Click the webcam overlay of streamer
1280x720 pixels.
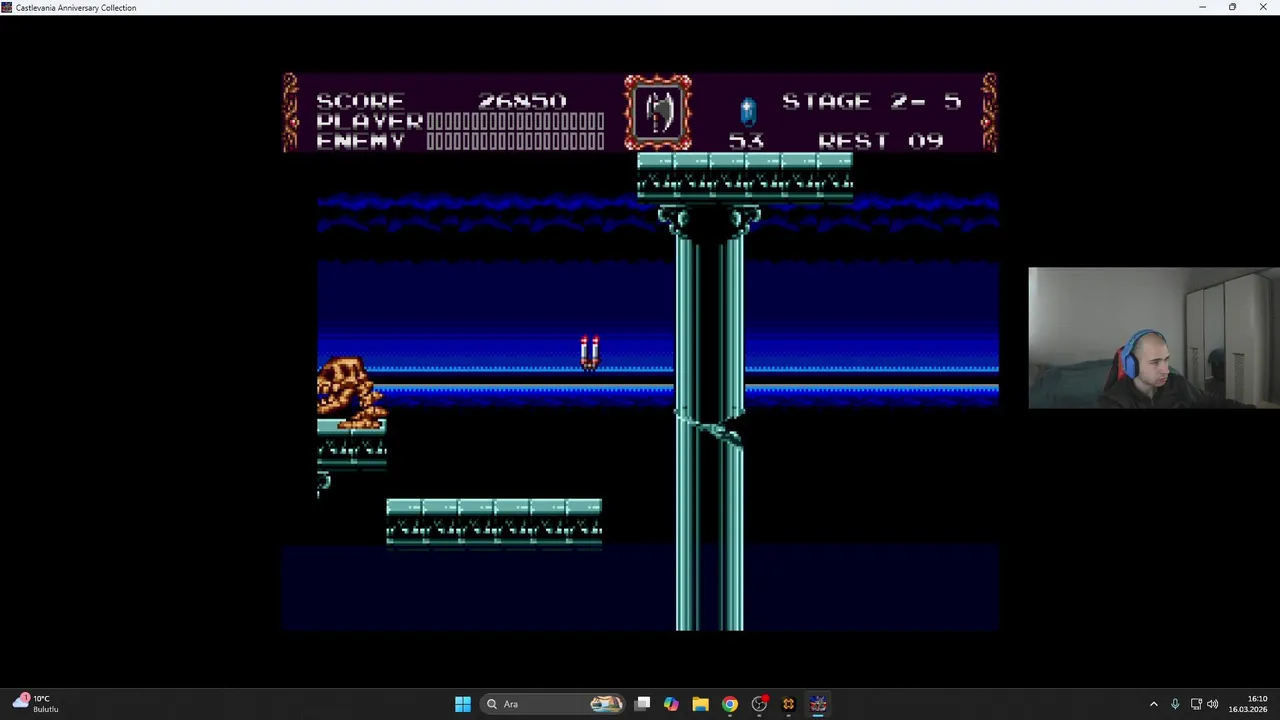[x=1153, y=338]
